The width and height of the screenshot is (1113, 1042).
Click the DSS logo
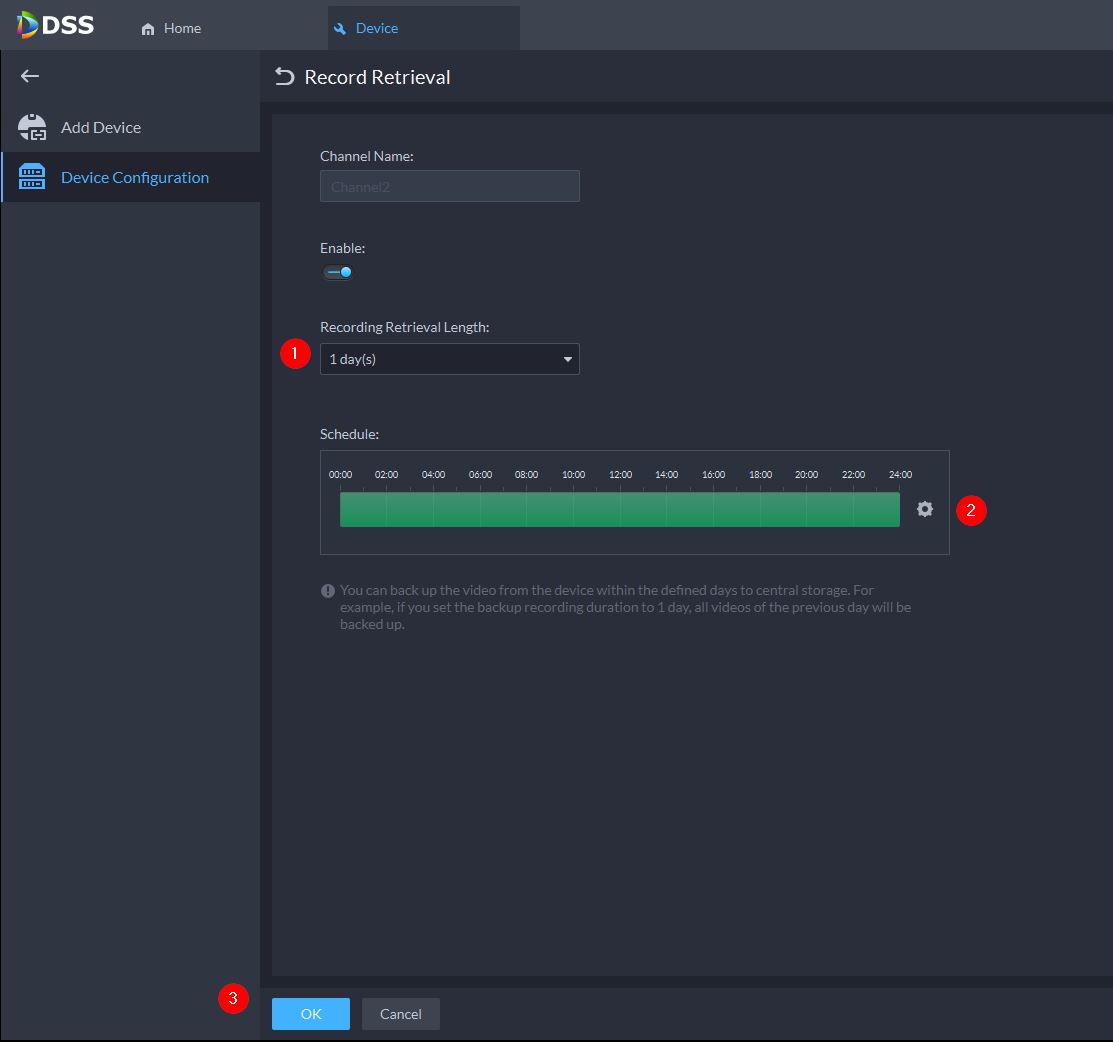click(x=55, y=25)
